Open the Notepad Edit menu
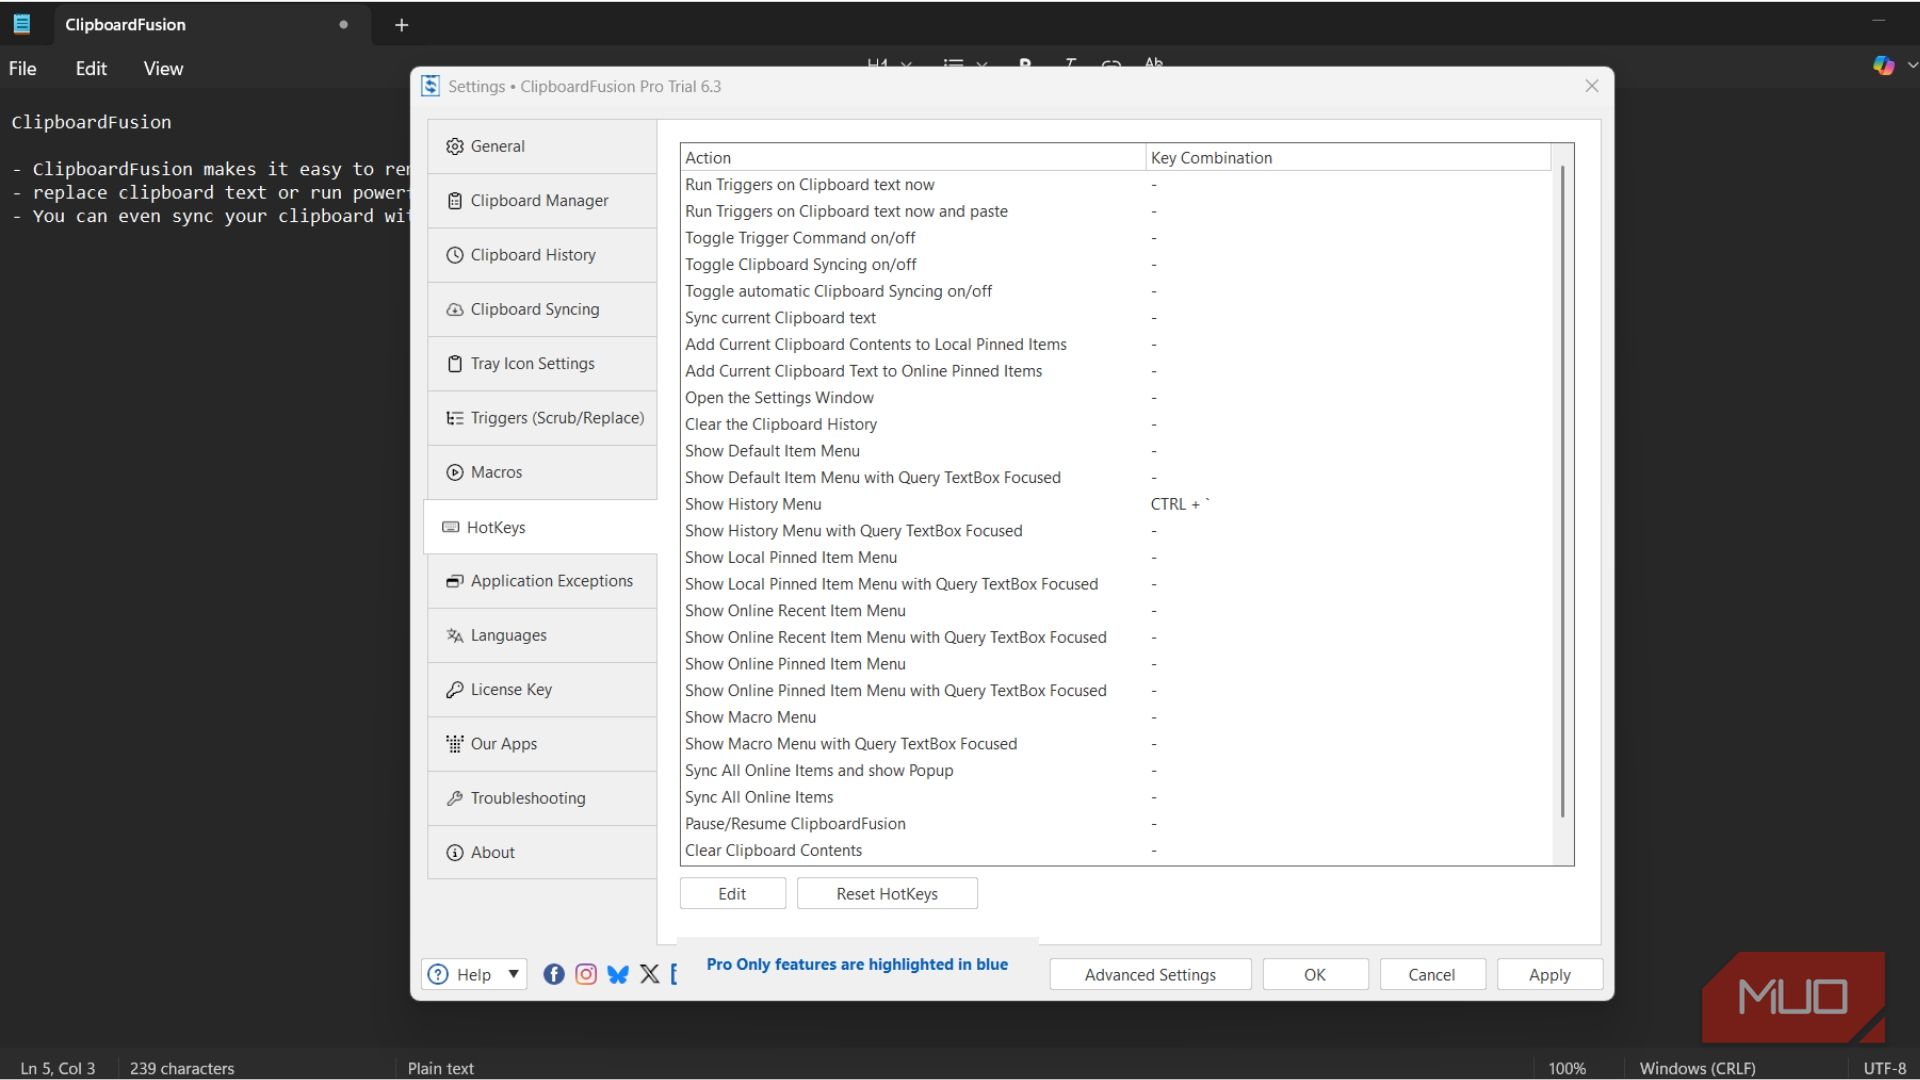The image size is (1920, 1080). (x=91, y=68)
